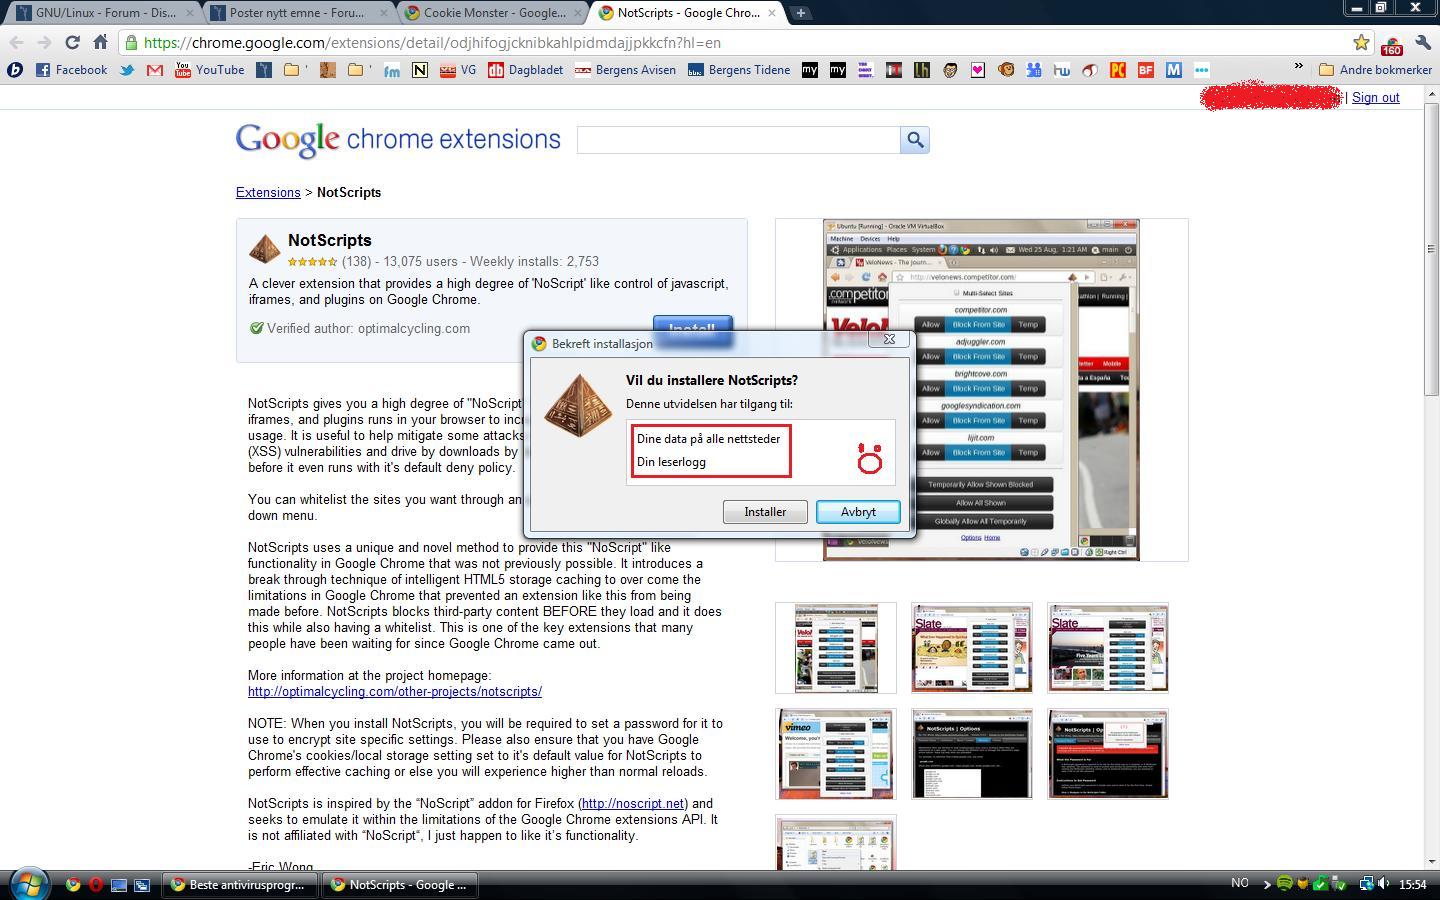Click the magnifier search button for extensions
This screenshot has width=1440, height=900.
[915, 140]
